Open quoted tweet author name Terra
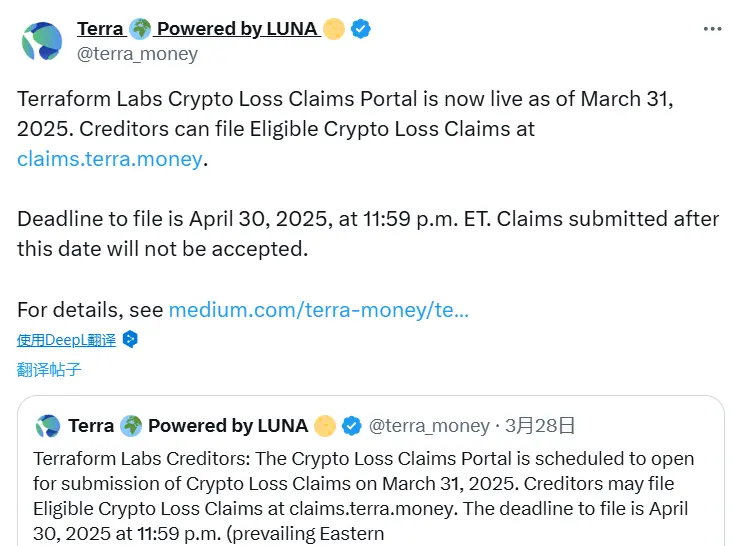739x546 pixels. (91, 426)
